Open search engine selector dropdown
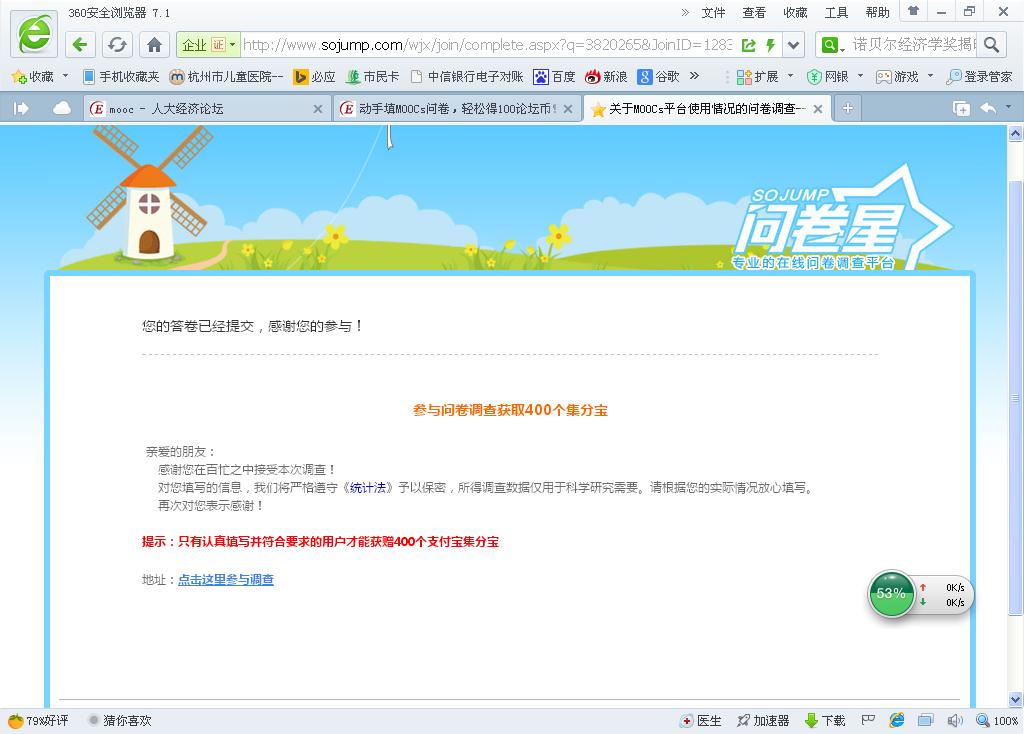Image resolution: width=1024 pixels, height=734 pixels. click(x=833, y=45)
